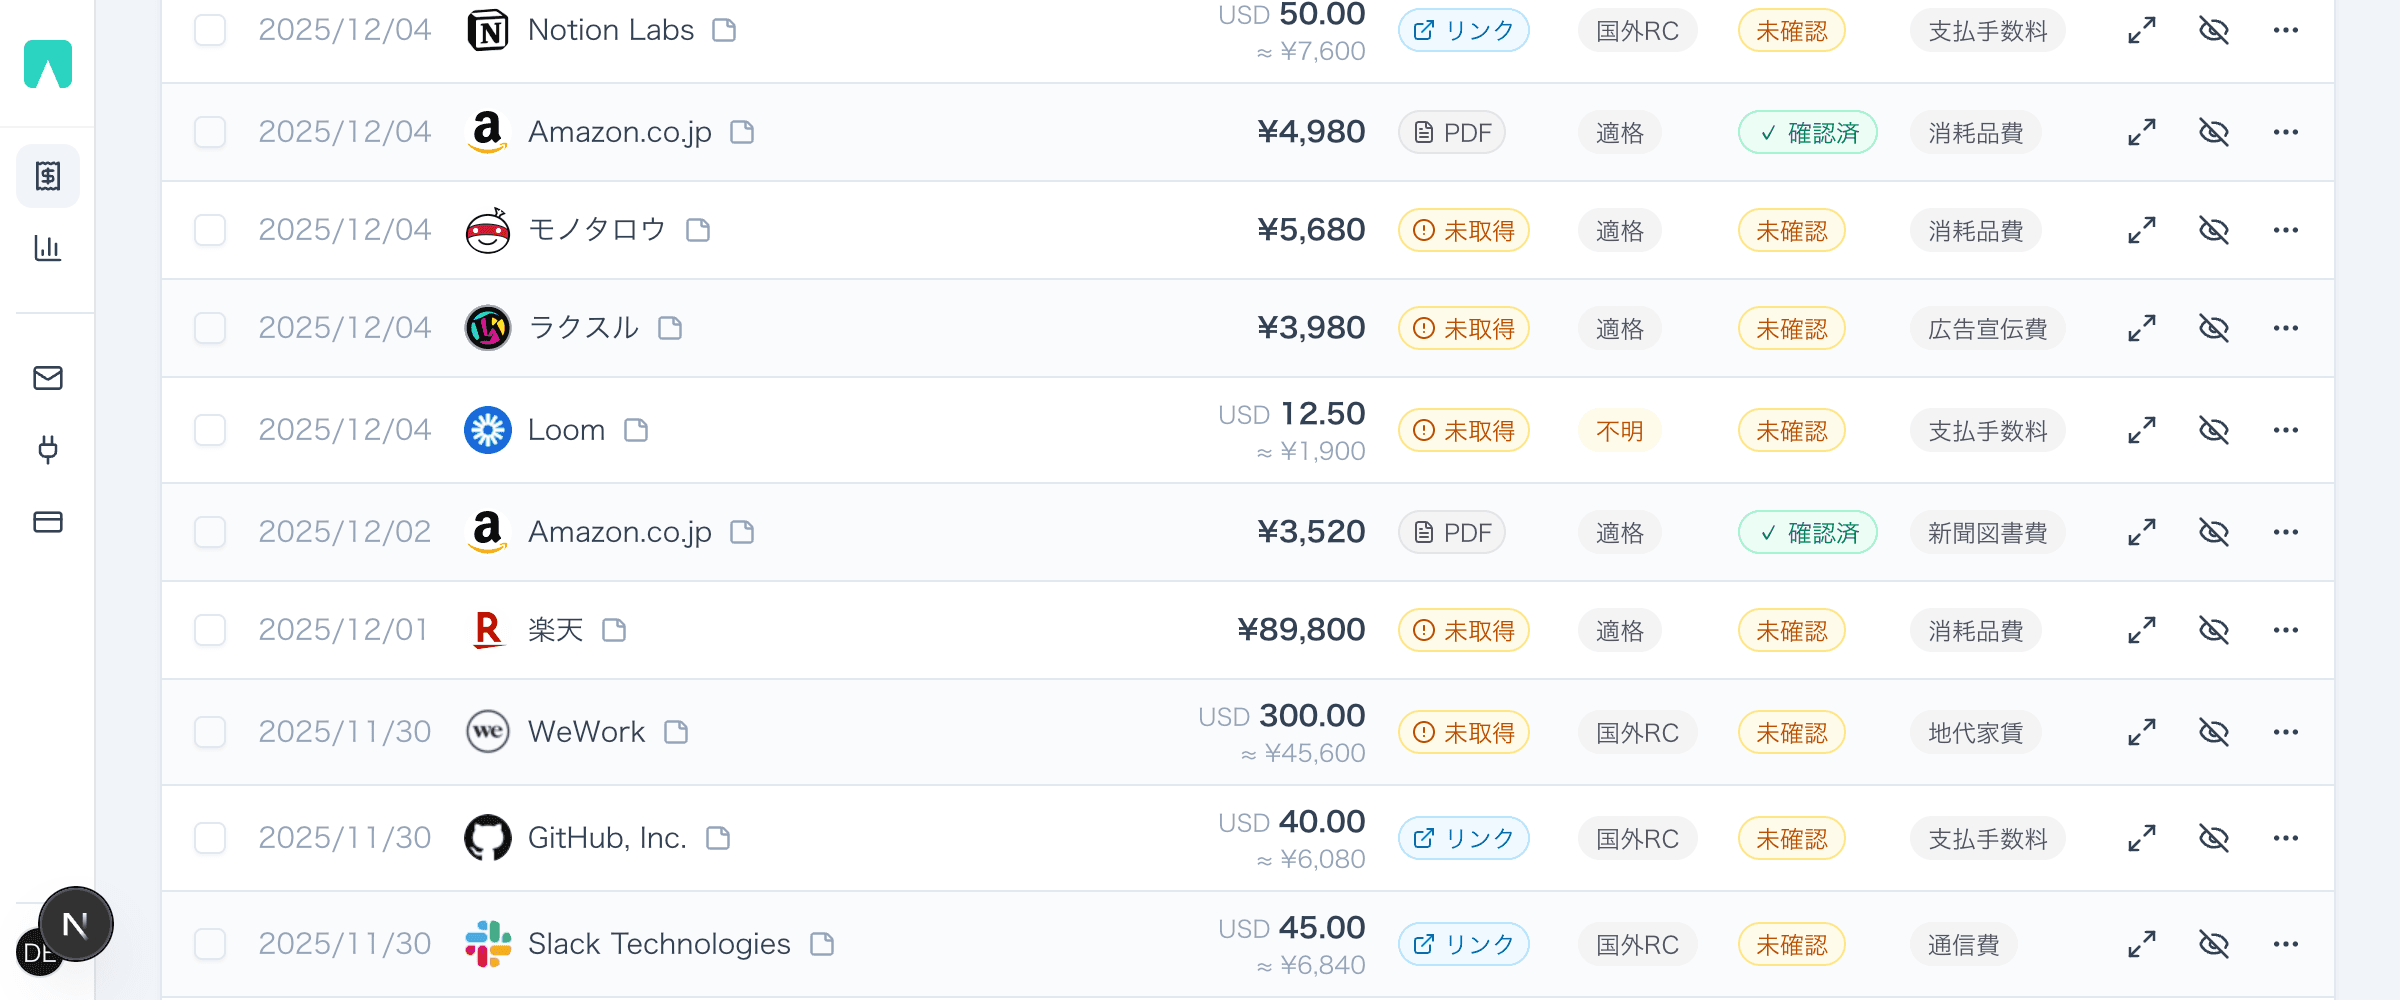Expand the GitHub, Inc. row details
Image resolution: width=2400 pixels, height=1000 pixels.
(x=2141, y=838)
